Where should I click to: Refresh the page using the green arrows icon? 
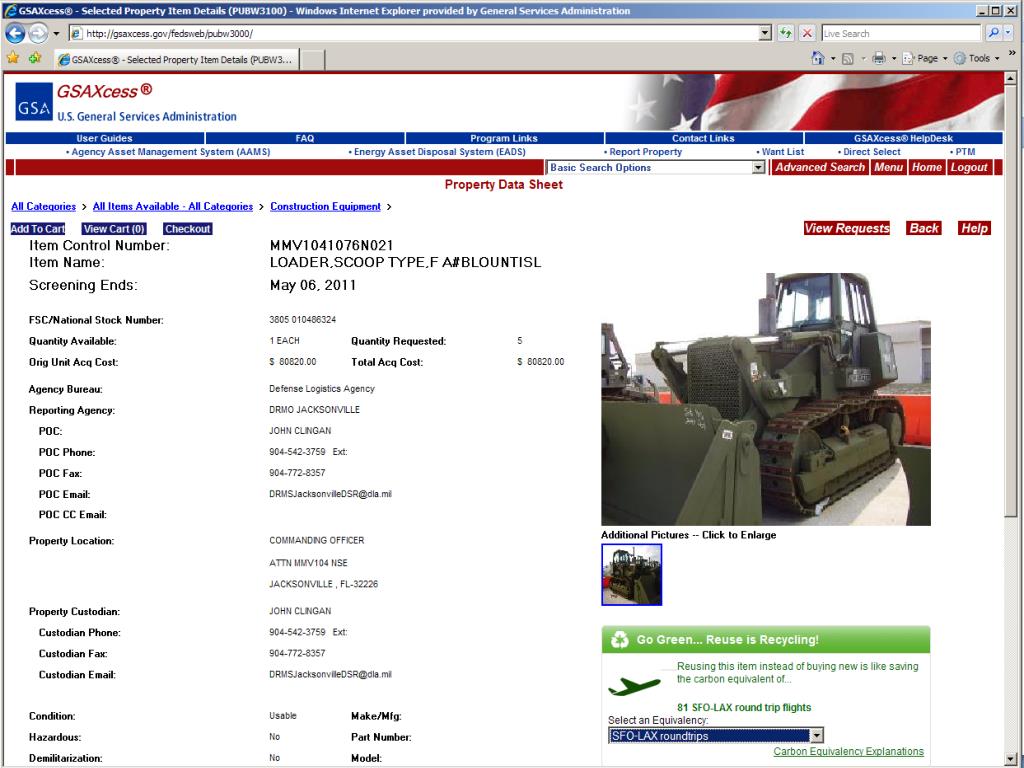pyautogui.click(x=786, y=33)
